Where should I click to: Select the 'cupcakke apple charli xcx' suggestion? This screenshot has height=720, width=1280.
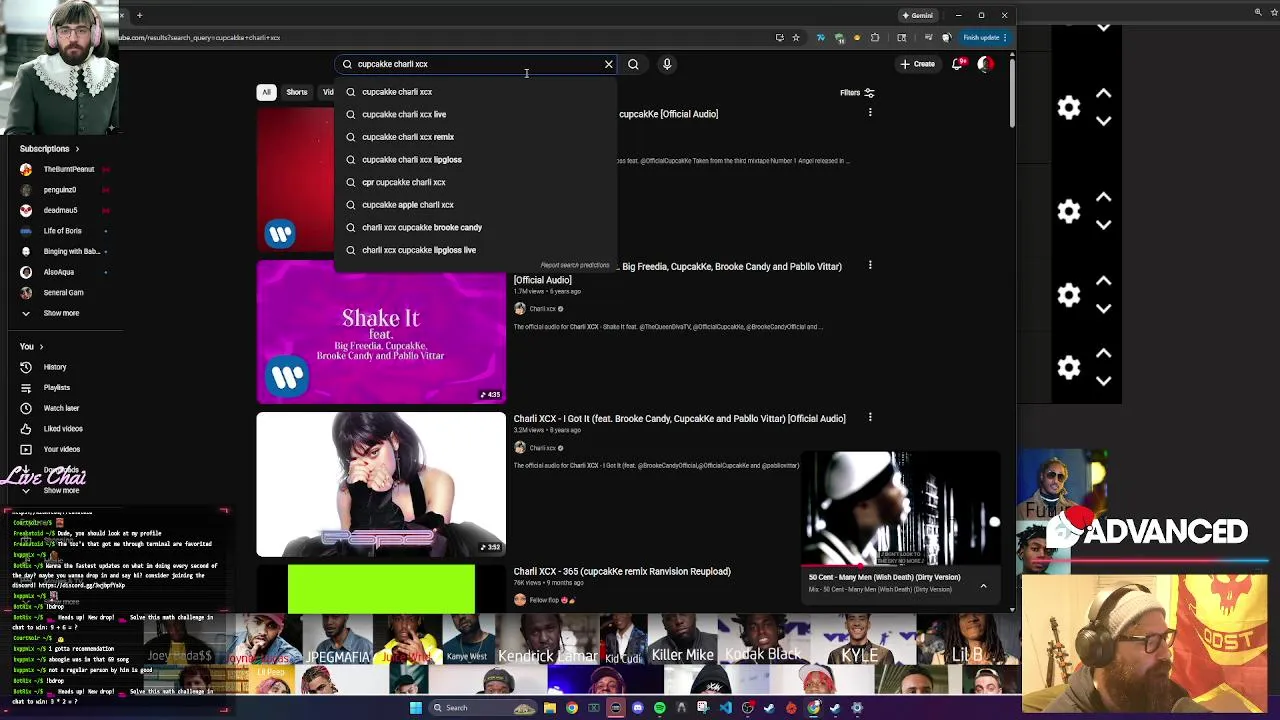tap(475, 205)
